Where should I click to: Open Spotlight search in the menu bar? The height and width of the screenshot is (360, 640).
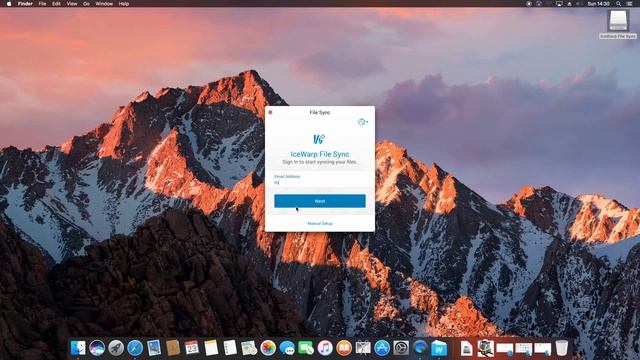pyautogui.click(x=619, y=4)
